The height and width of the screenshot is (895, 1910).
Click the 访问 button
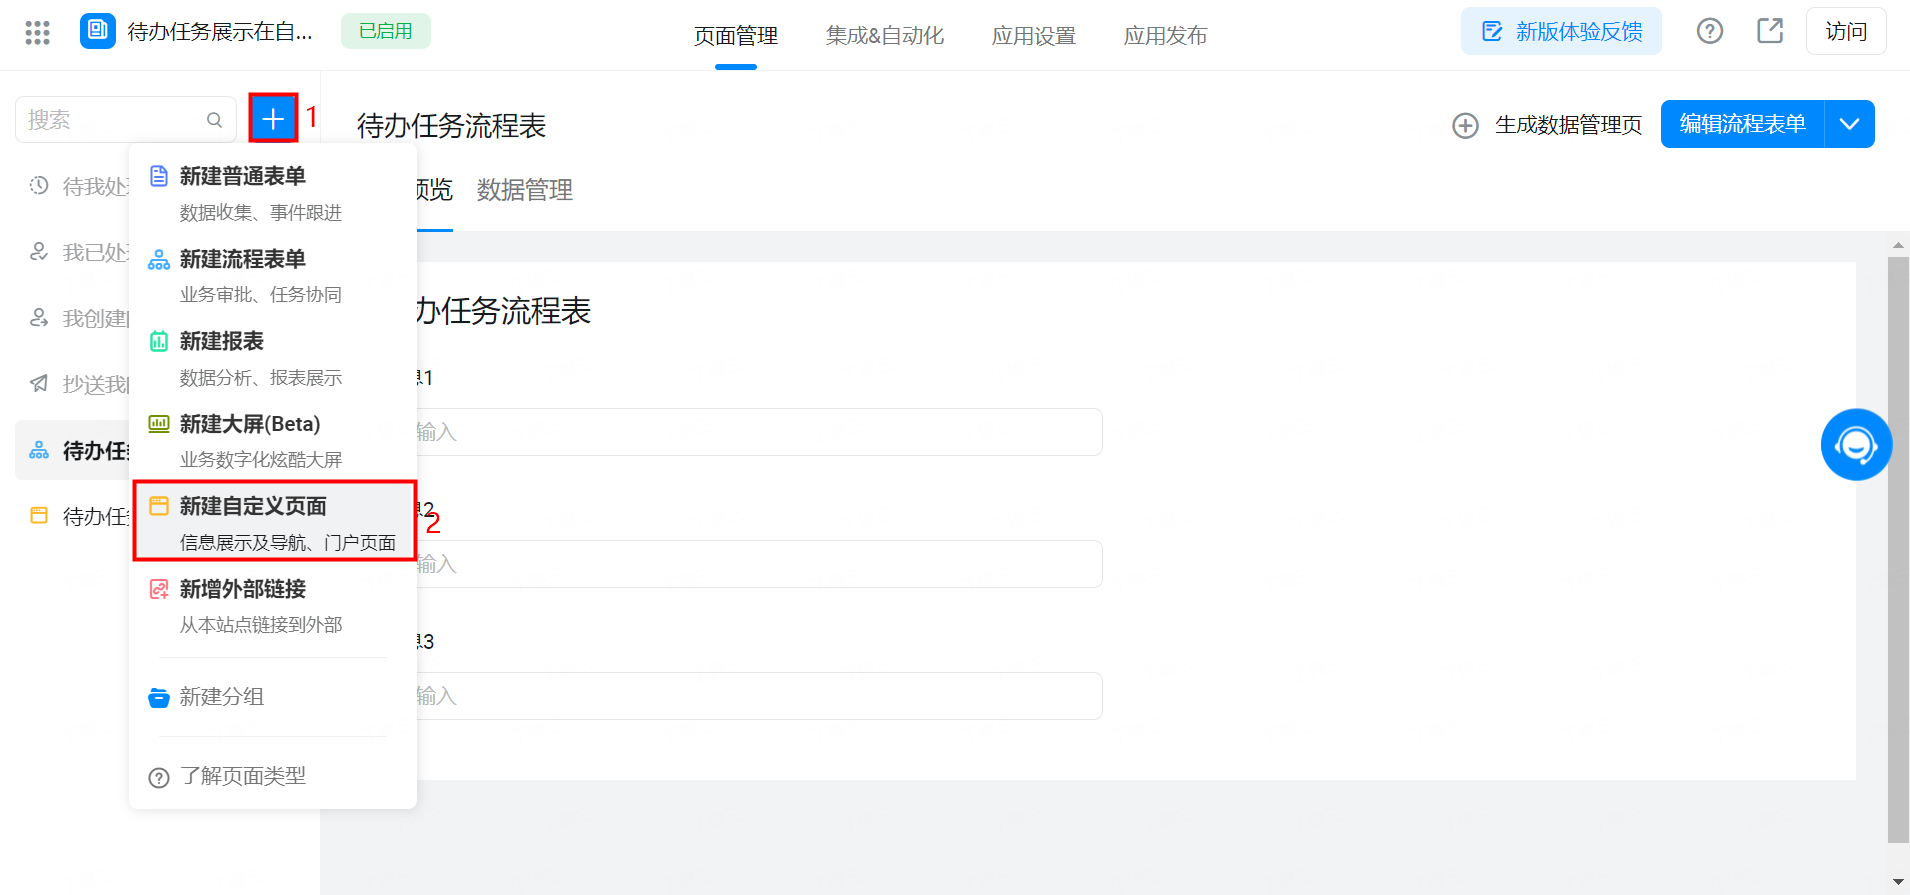pyautogui.click(x=1846, y=31)
